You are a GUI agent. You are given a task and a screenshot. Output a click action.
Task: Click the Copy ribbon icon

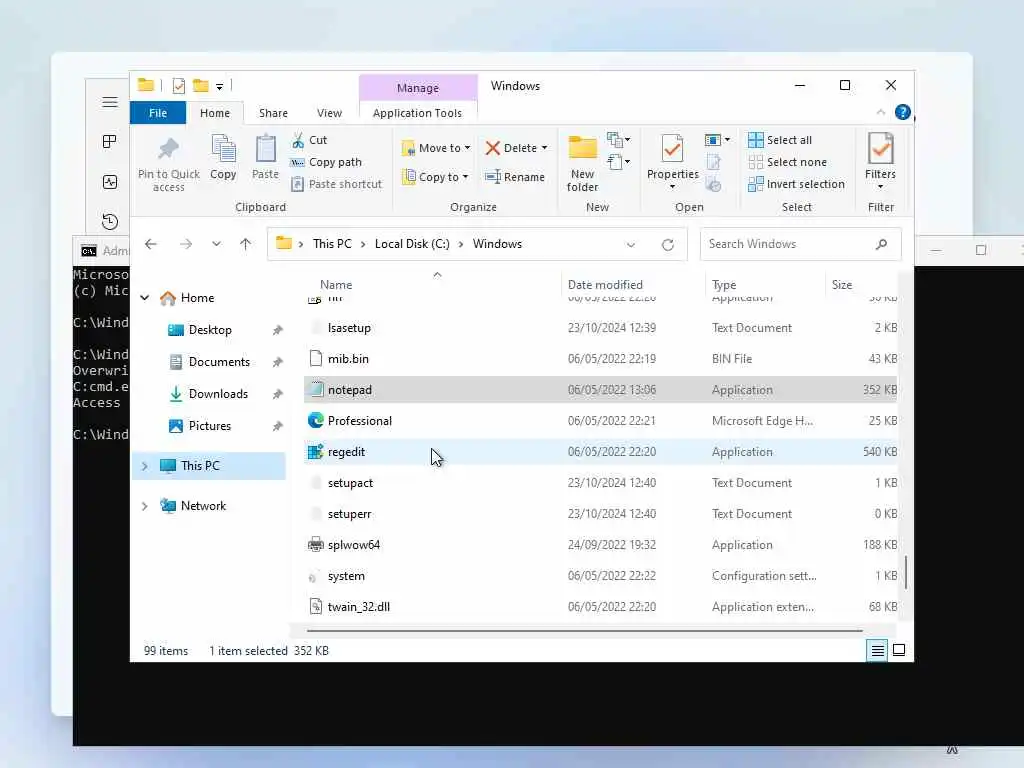[223, 149]
